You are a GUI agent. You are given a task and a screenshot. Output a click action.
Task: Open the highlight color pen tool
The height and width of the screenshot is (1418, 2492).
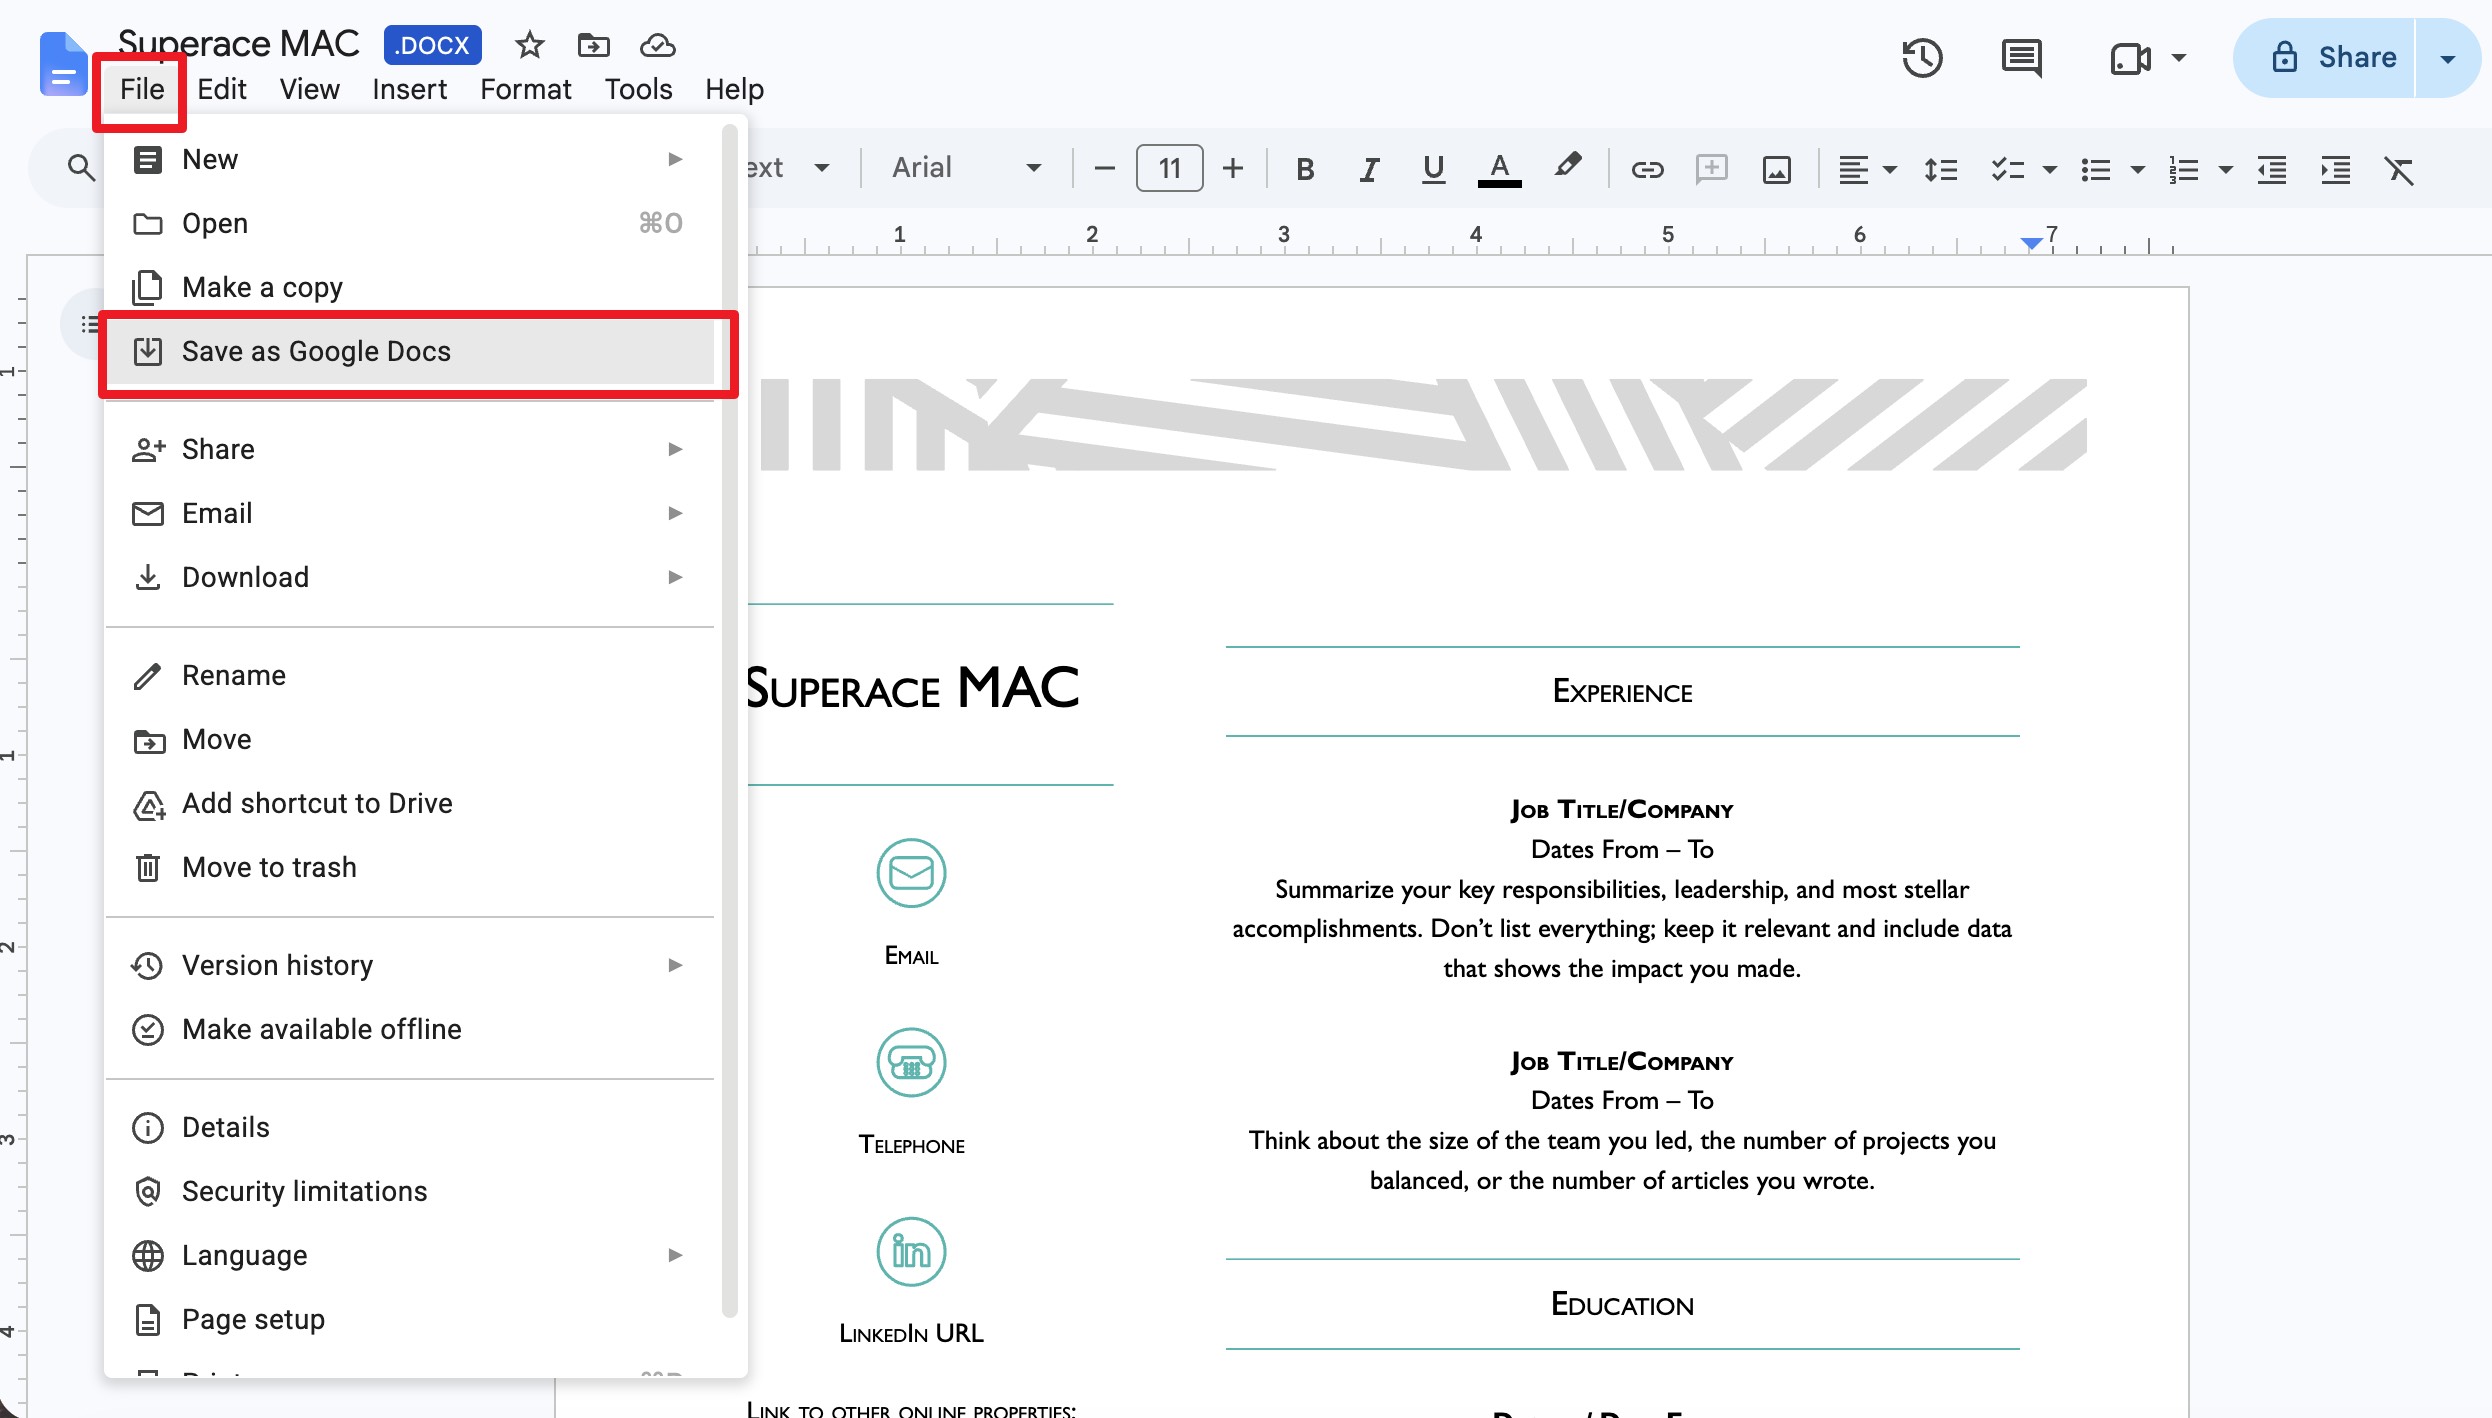click(x=1567, y=167)
